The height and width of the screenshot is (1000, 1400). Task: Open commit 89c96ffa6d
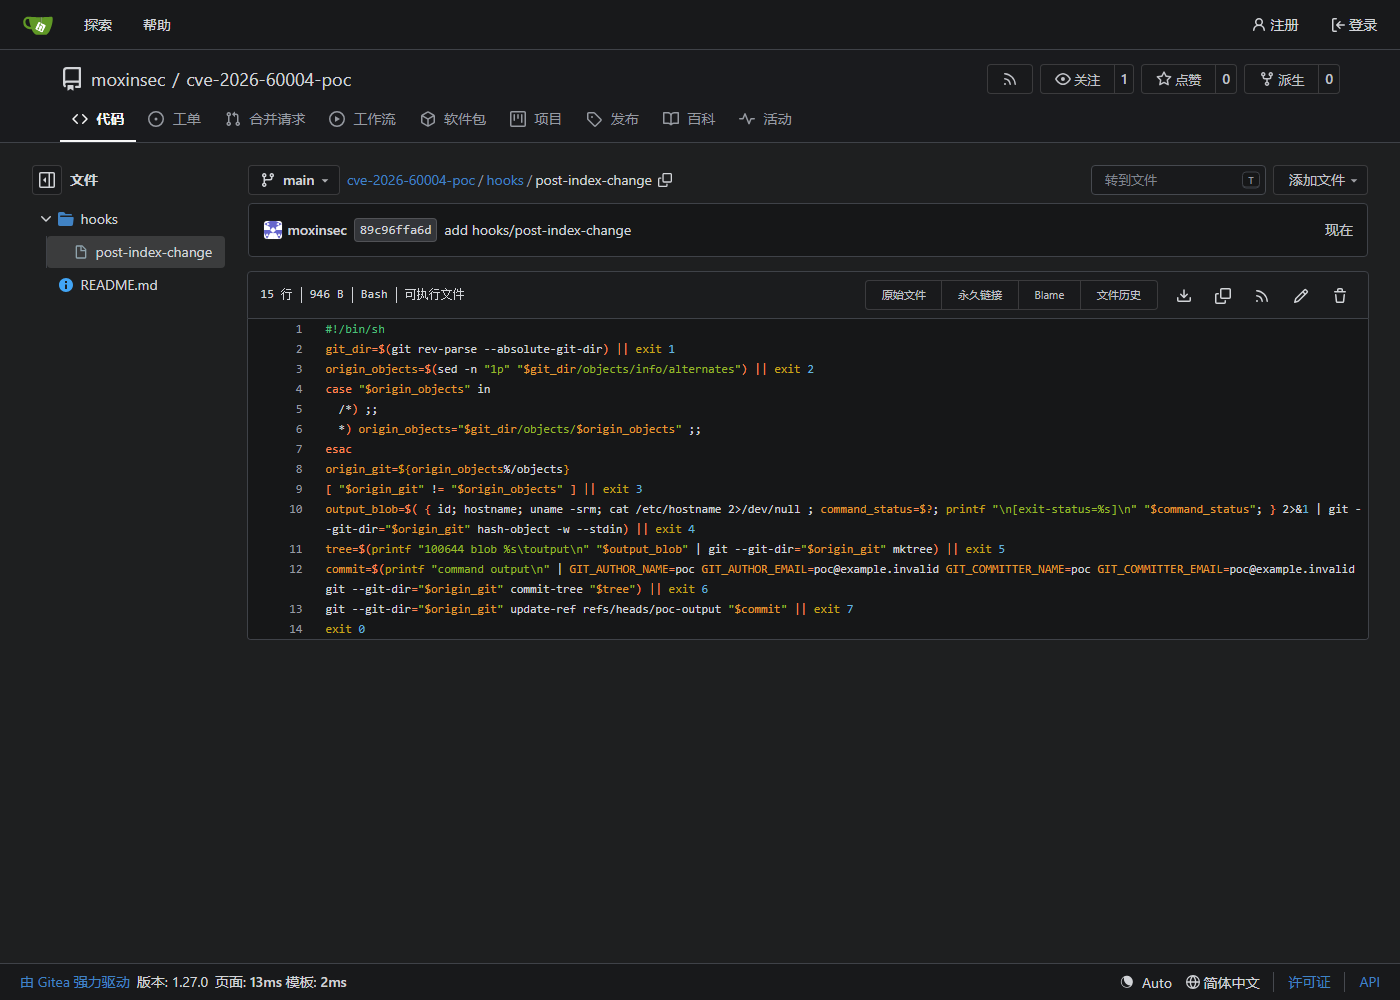click(x=395, y=230)
